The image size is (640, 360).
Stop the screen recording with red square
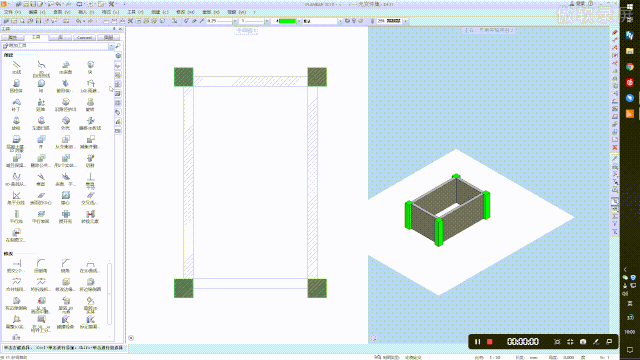pos(490,342)
